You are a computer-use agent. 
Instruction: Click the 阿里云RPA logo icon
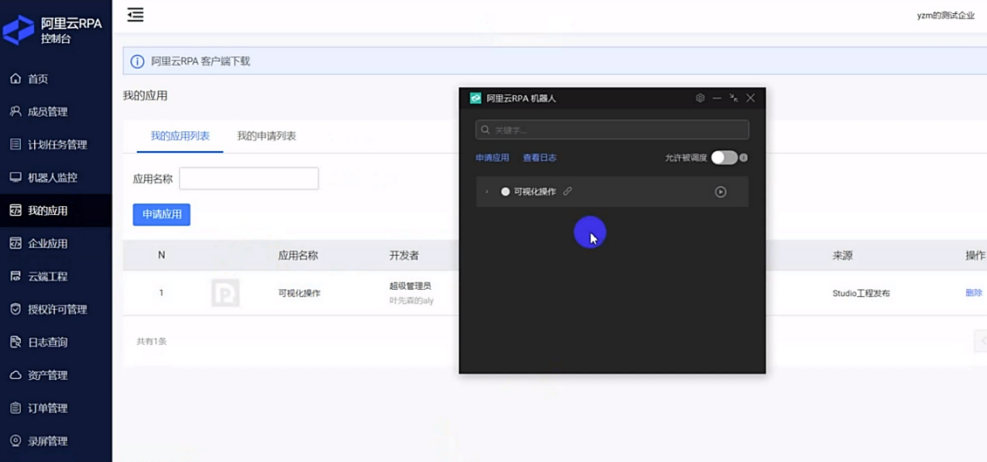point(19,30)
